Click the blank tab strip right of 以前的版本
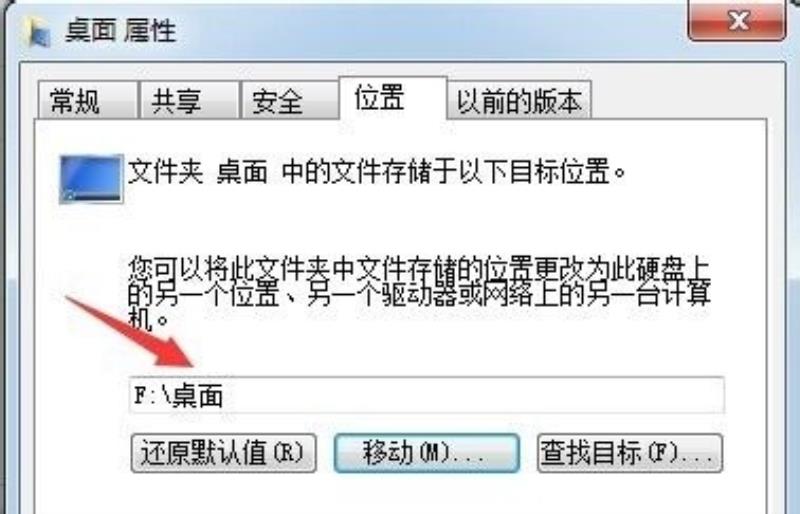 point(679,100)
